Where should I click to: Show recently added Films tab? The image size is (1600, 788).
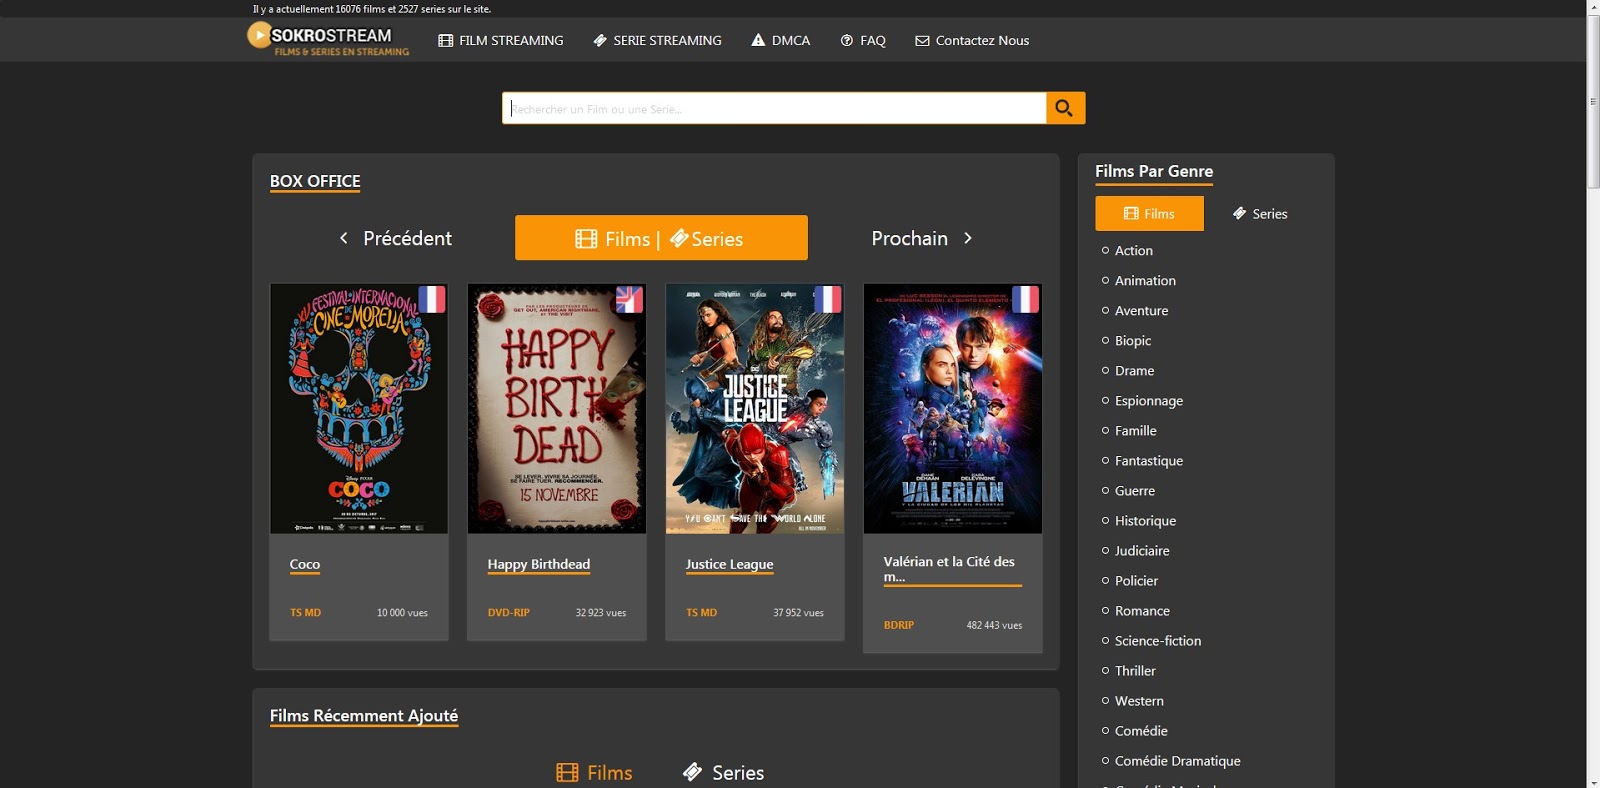[594, 772]
